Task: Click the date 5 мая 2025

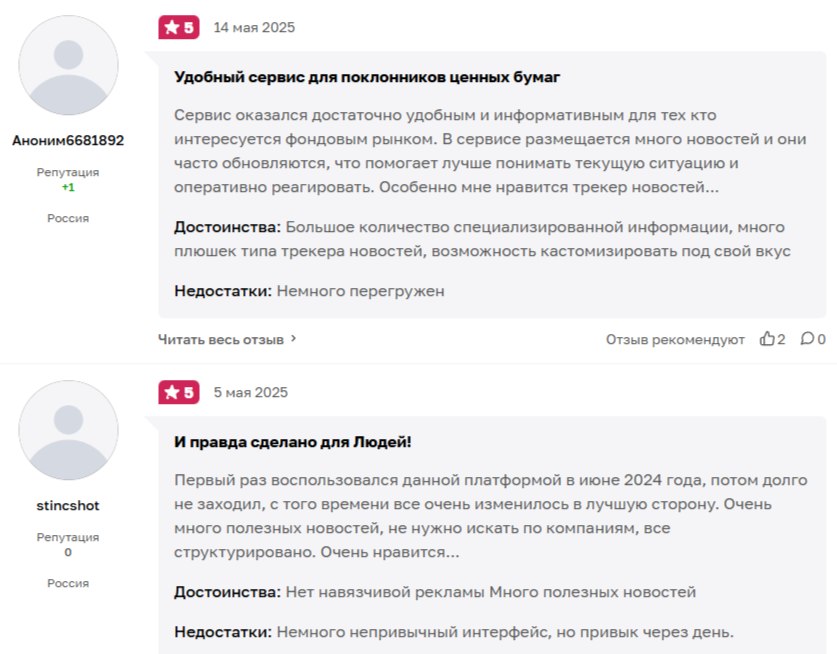Action: [250, 392]
